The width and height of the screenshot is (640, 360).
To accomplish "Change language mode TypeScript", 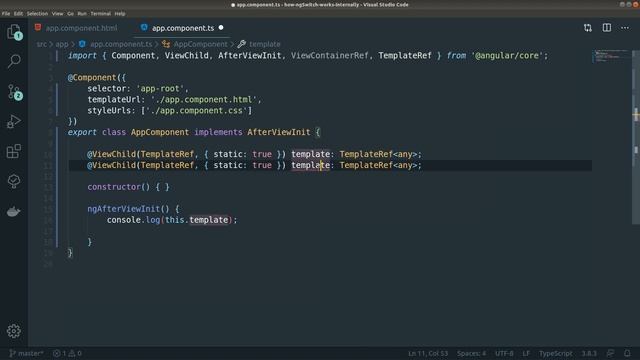I will 555,353.
